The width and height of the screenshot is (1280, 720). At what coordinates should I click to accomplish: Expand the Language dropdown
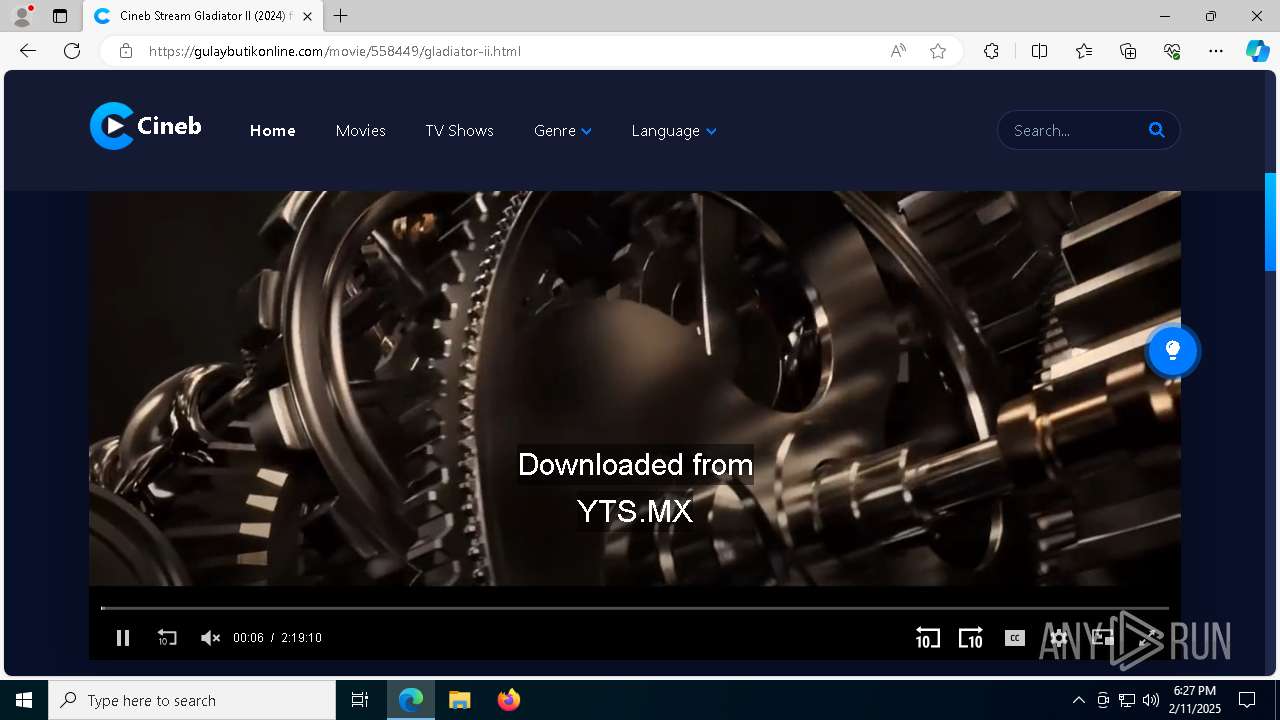tap(673, 131)
